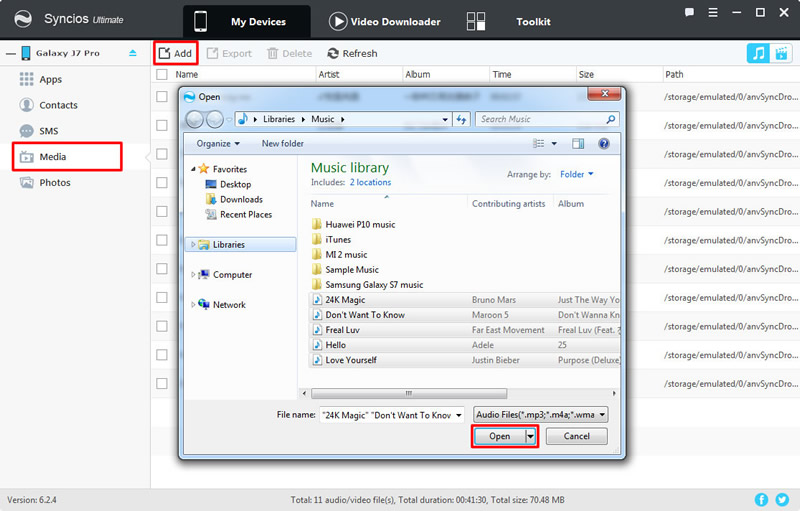The image size is (800, 511).
Task: Click Music in the address breadcrumb
Action: tap(323, 119)
